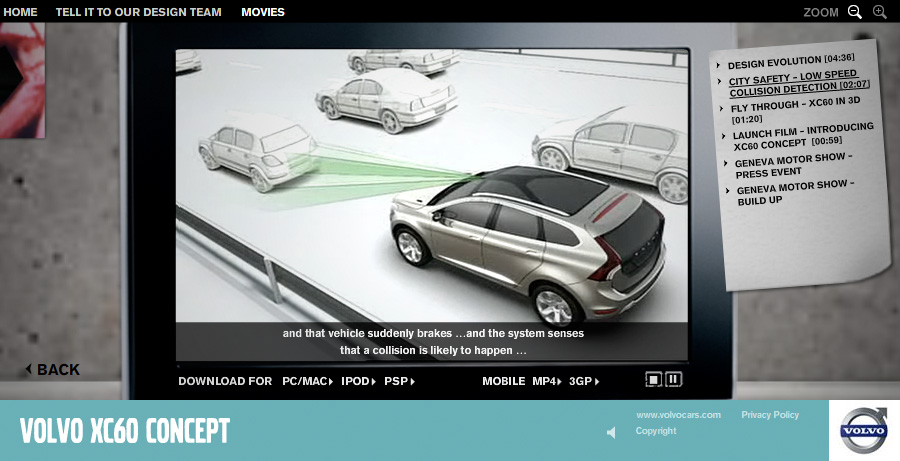900x461 pixels.
Task: Play the Design Evolution movie
Action: 791,61
